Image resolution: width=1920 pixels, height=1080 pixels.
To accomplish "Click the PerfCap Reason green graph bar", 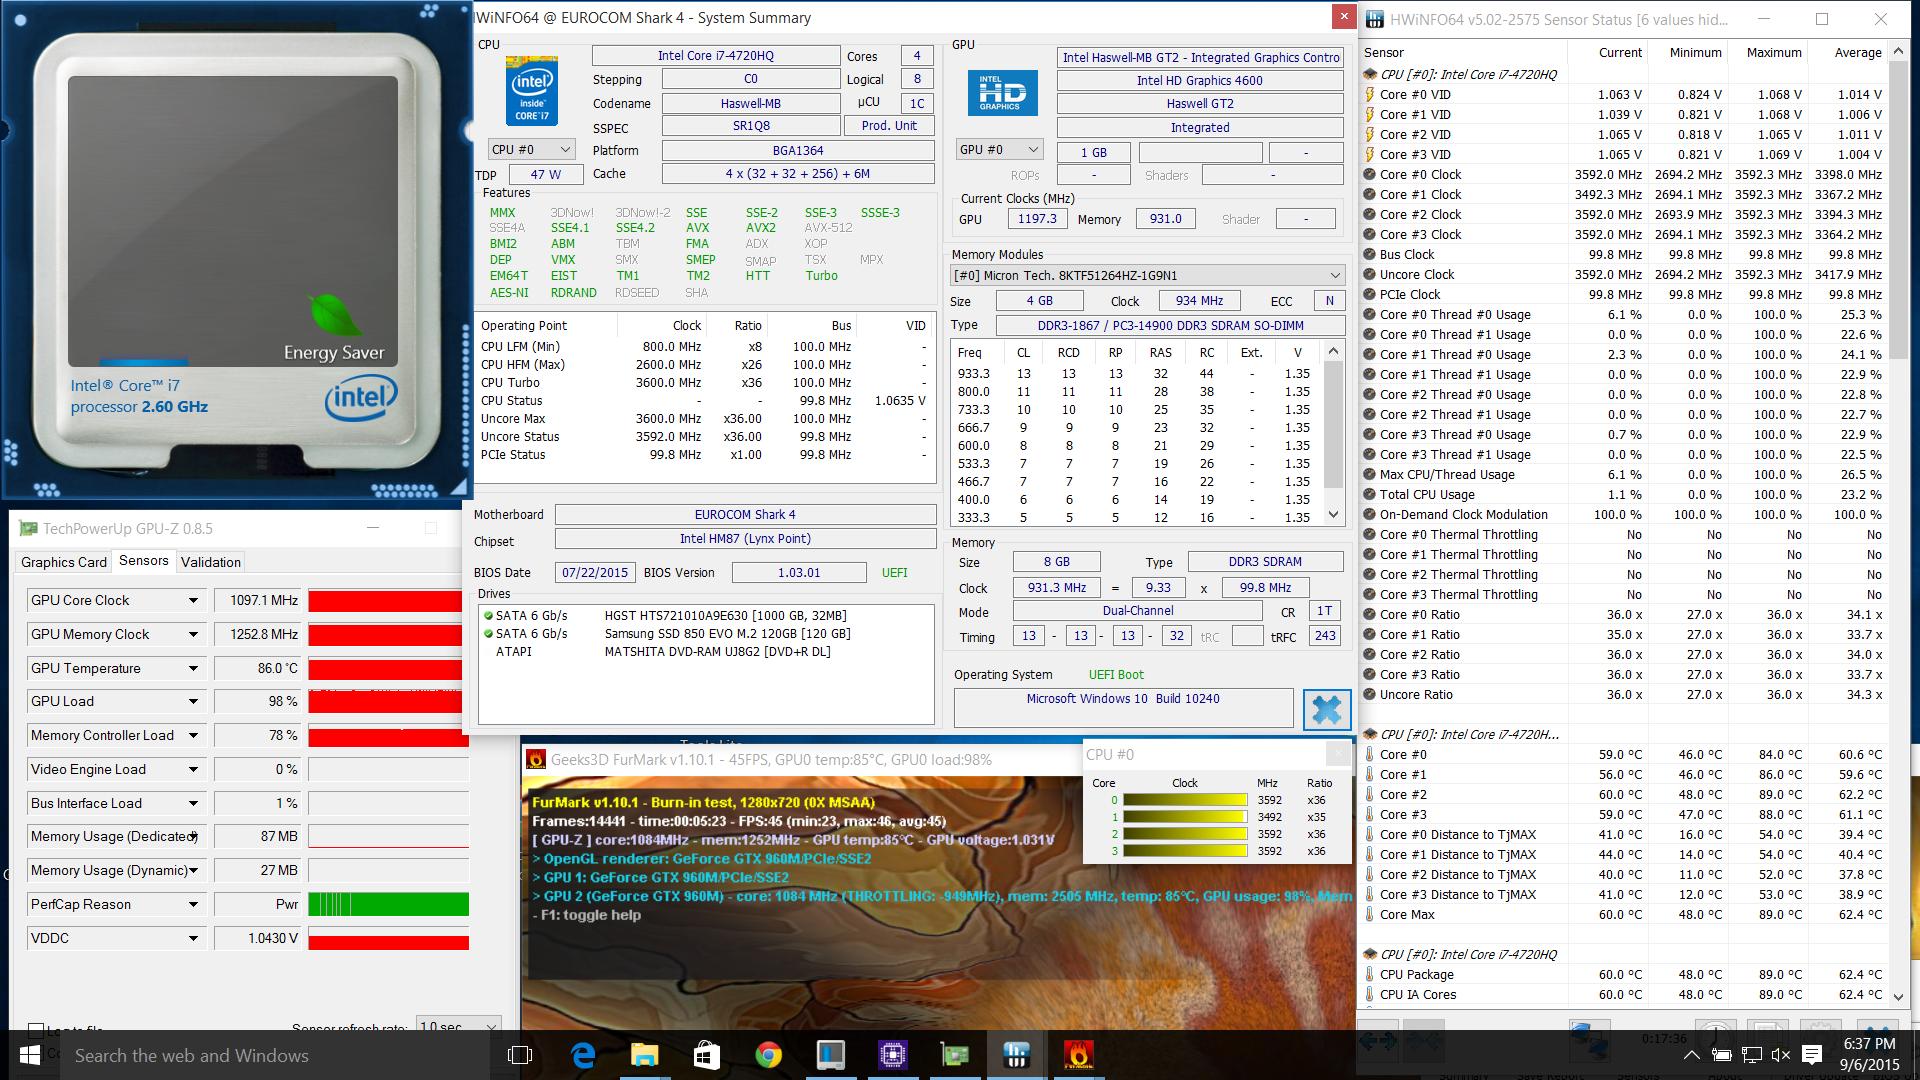I will 388,905.
